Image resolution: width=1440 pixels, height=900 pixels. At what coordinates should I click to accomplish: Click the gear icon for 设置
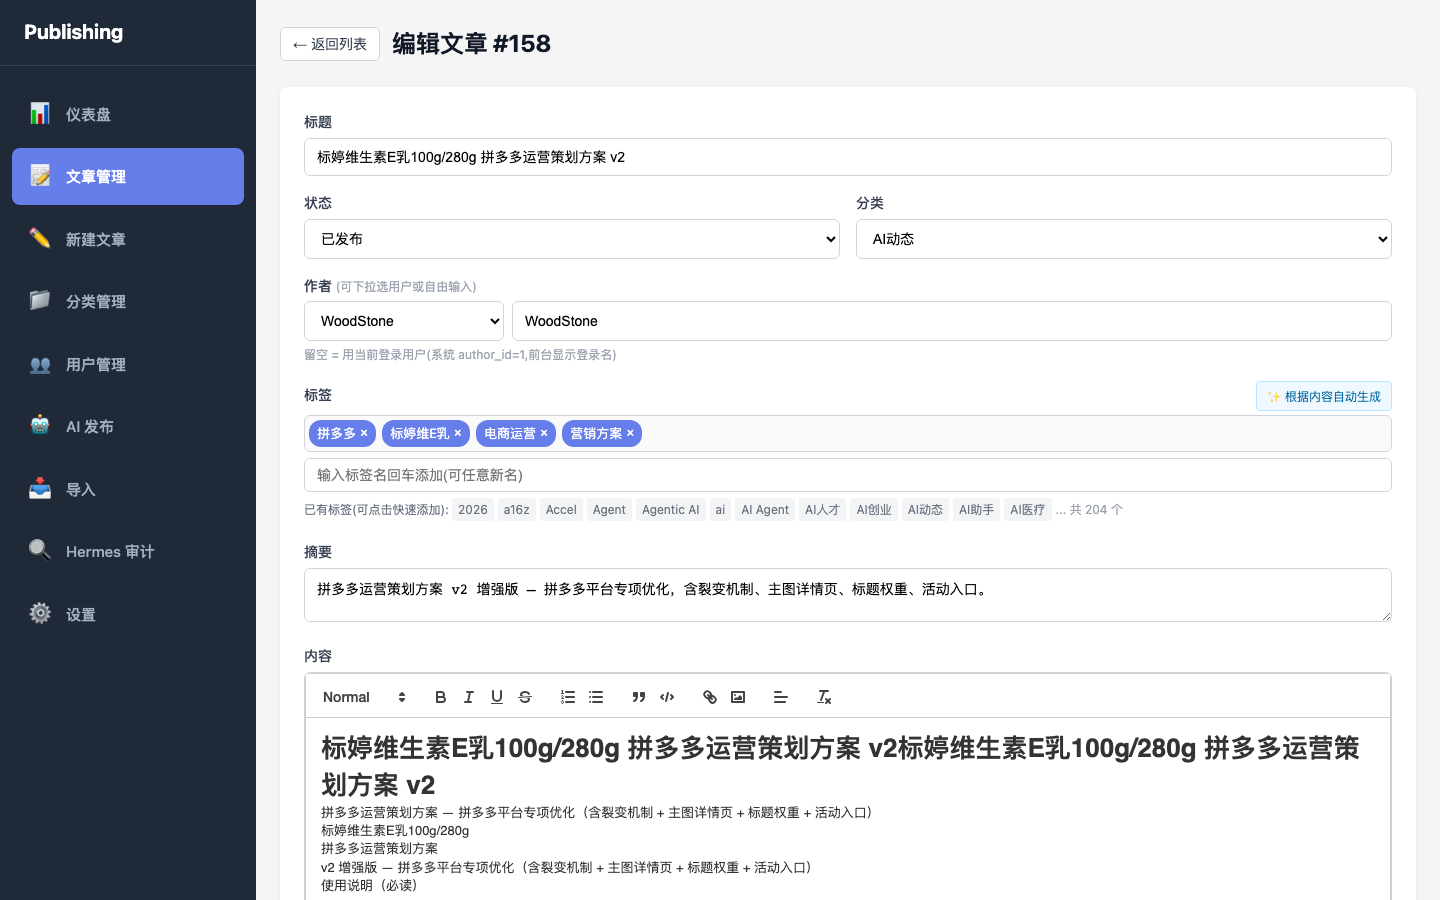[x=40, y=614]
